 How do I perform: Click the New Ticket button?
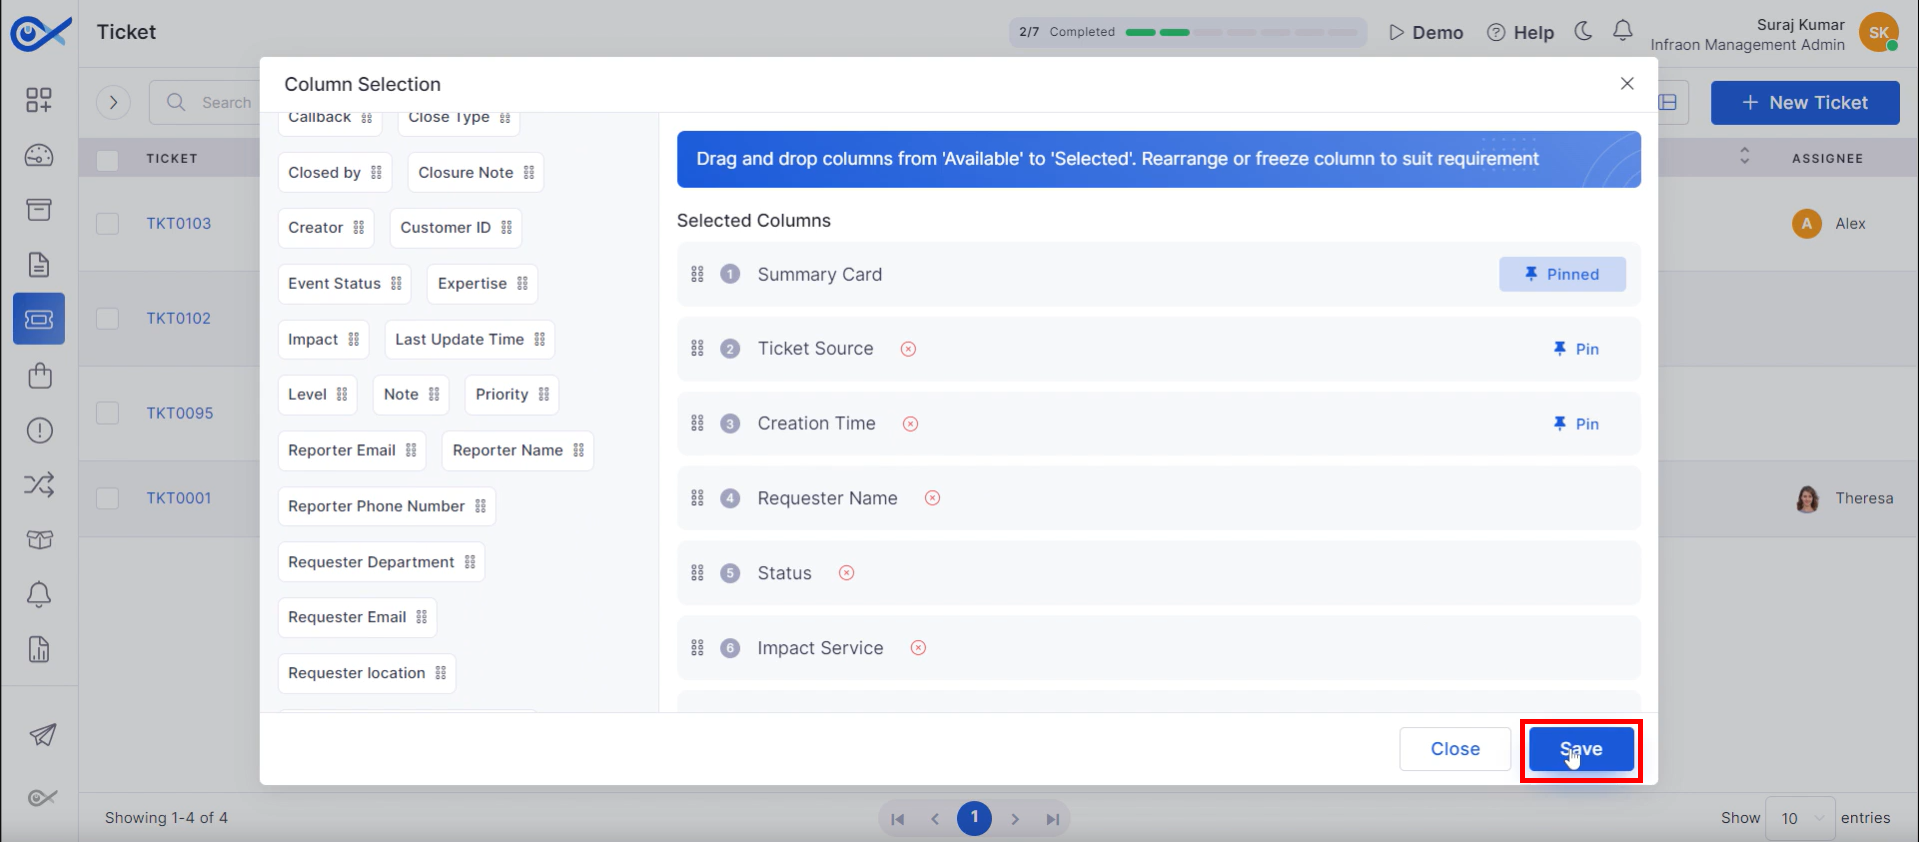click(1805, 103)
